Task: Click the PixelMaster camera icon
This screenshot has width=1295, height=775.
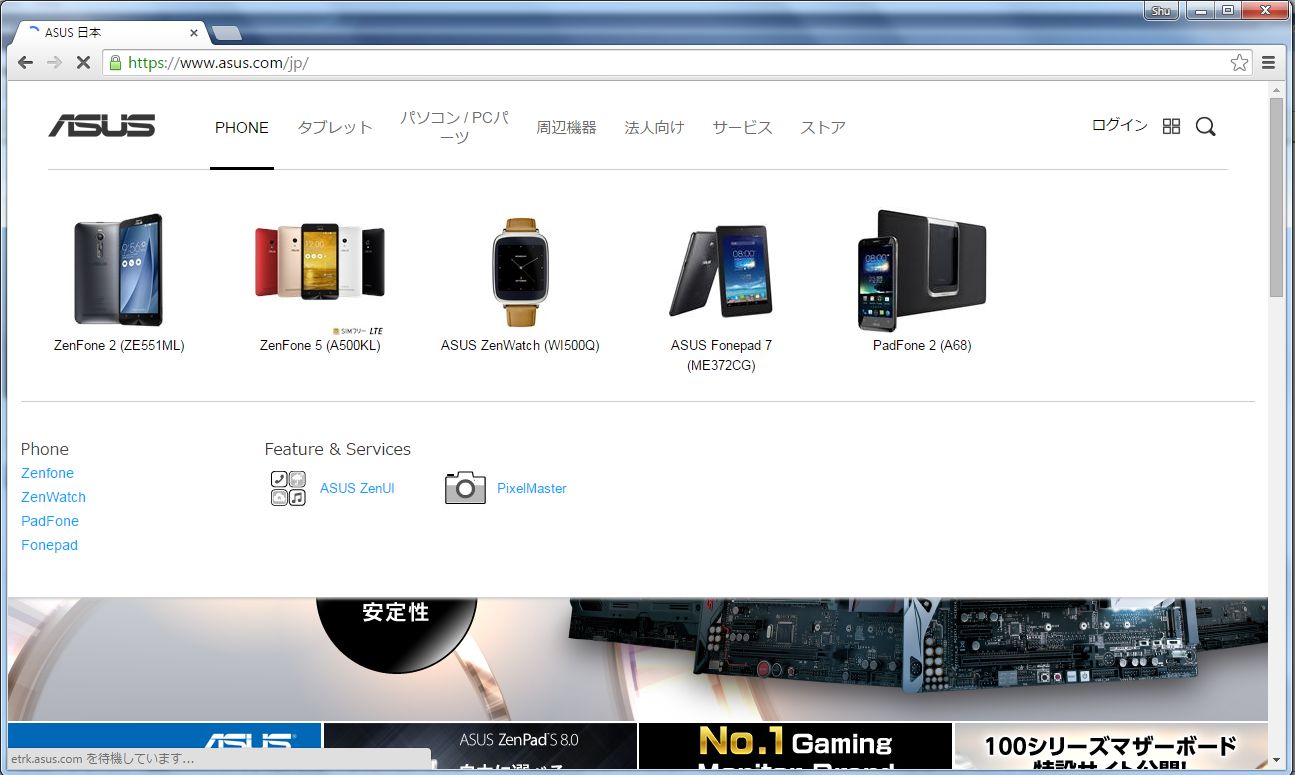Action: click(x=465, y=488)
